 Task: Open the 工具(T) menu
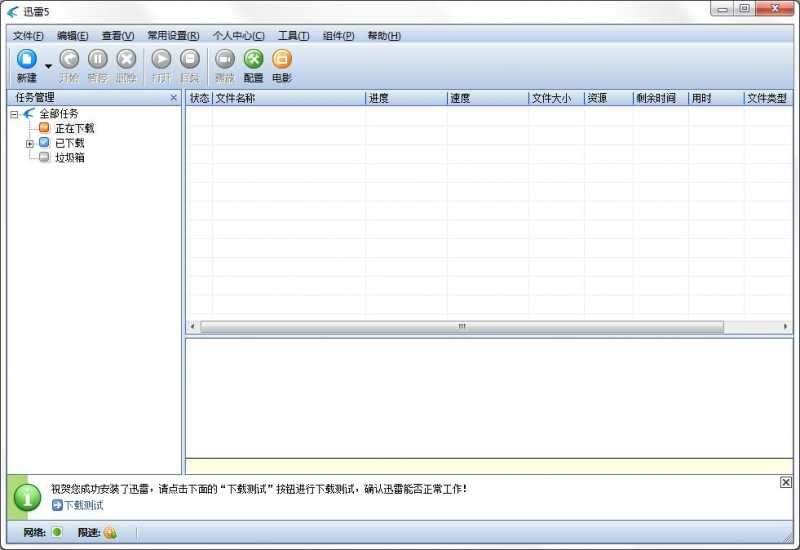point(293,36)
